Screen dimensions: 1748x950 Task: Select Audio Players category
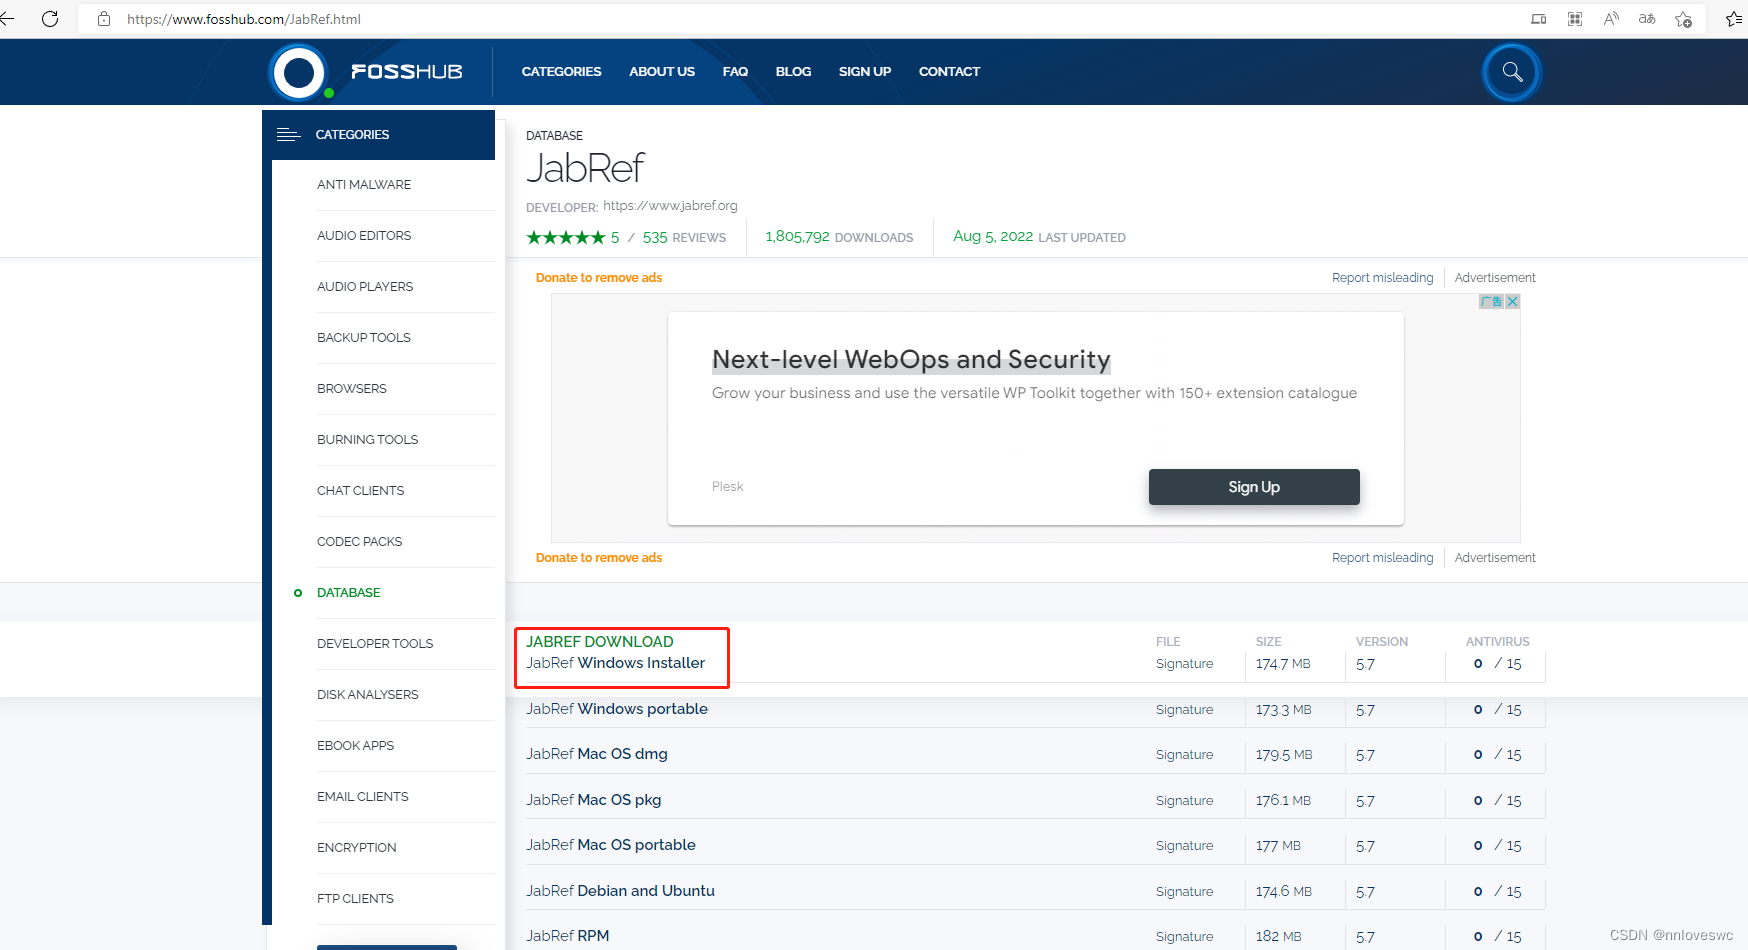(365, 287)
